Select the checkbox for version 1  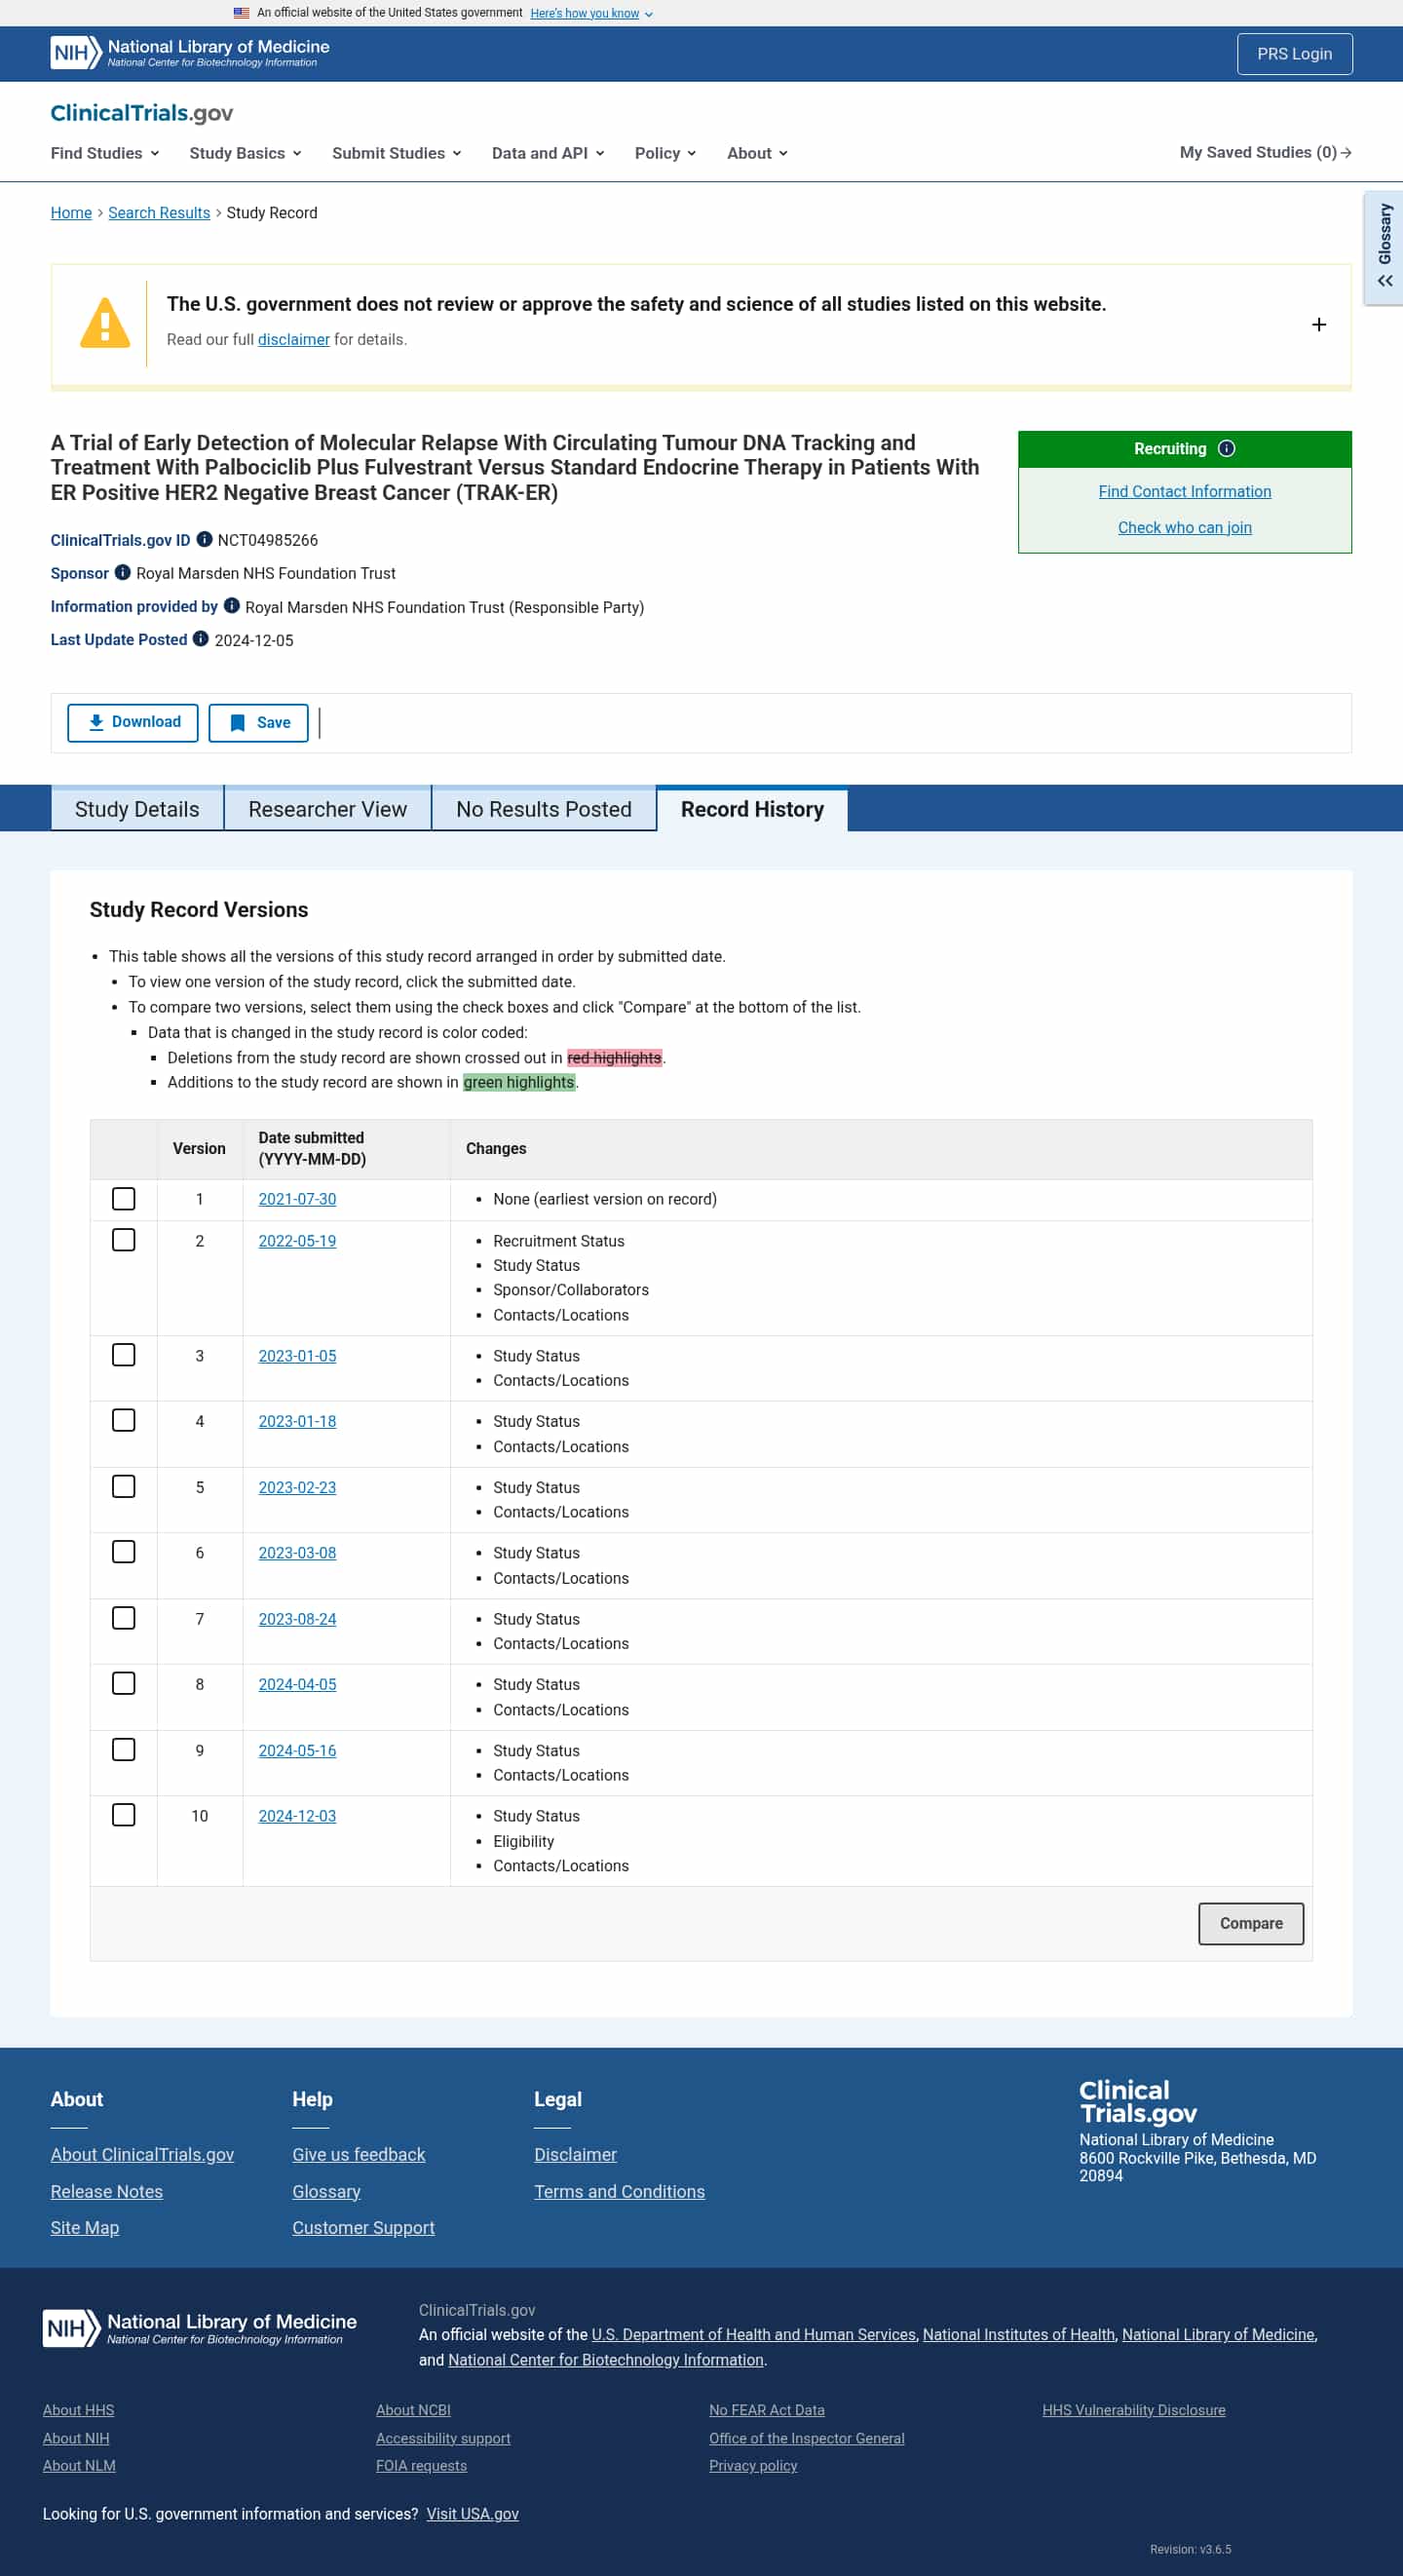124,1199
